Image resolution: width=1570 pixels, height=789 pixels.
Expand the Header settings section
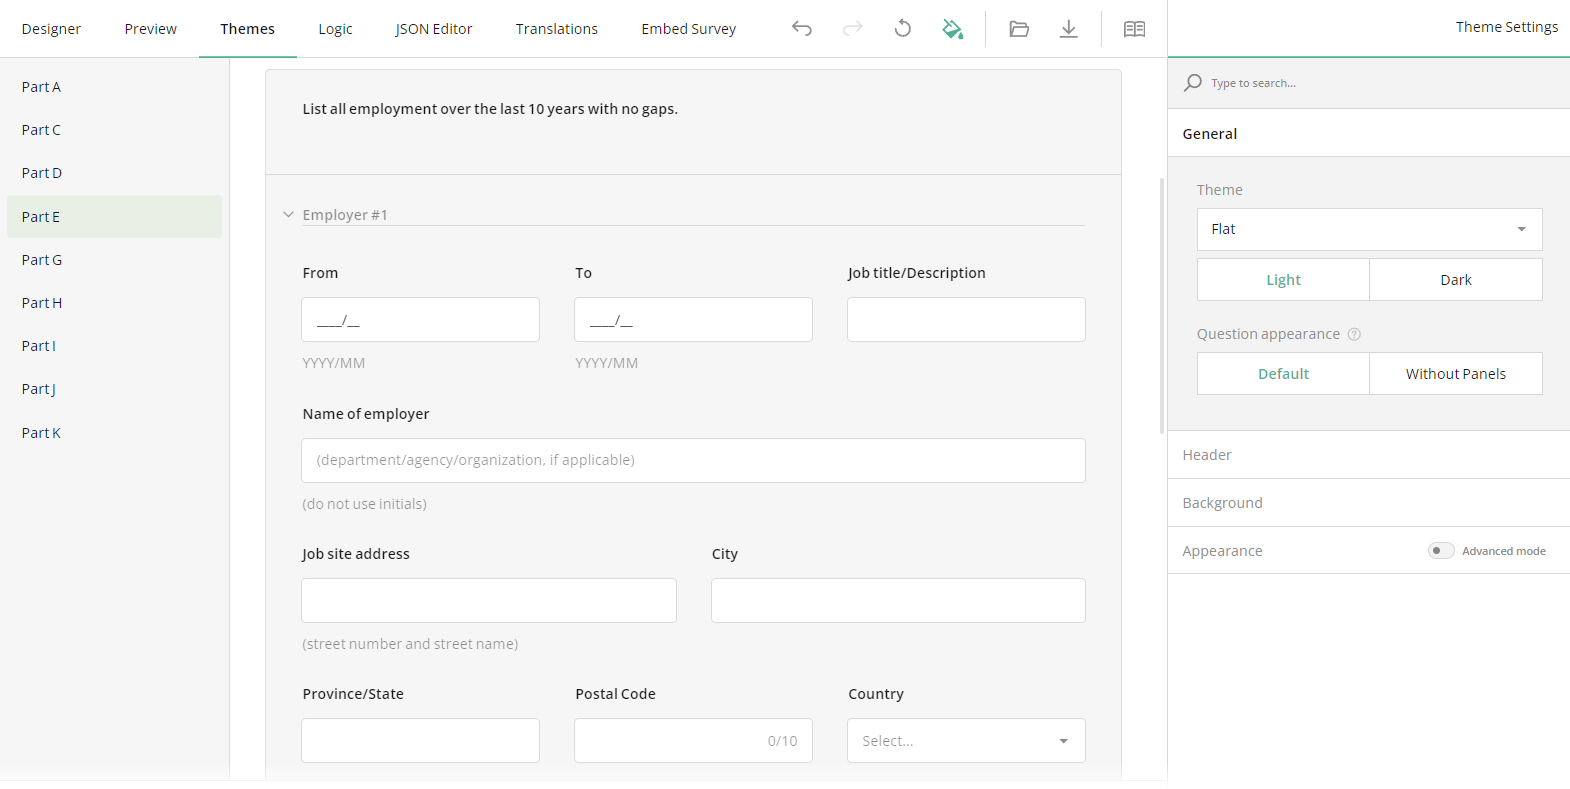coord(1369,455)
